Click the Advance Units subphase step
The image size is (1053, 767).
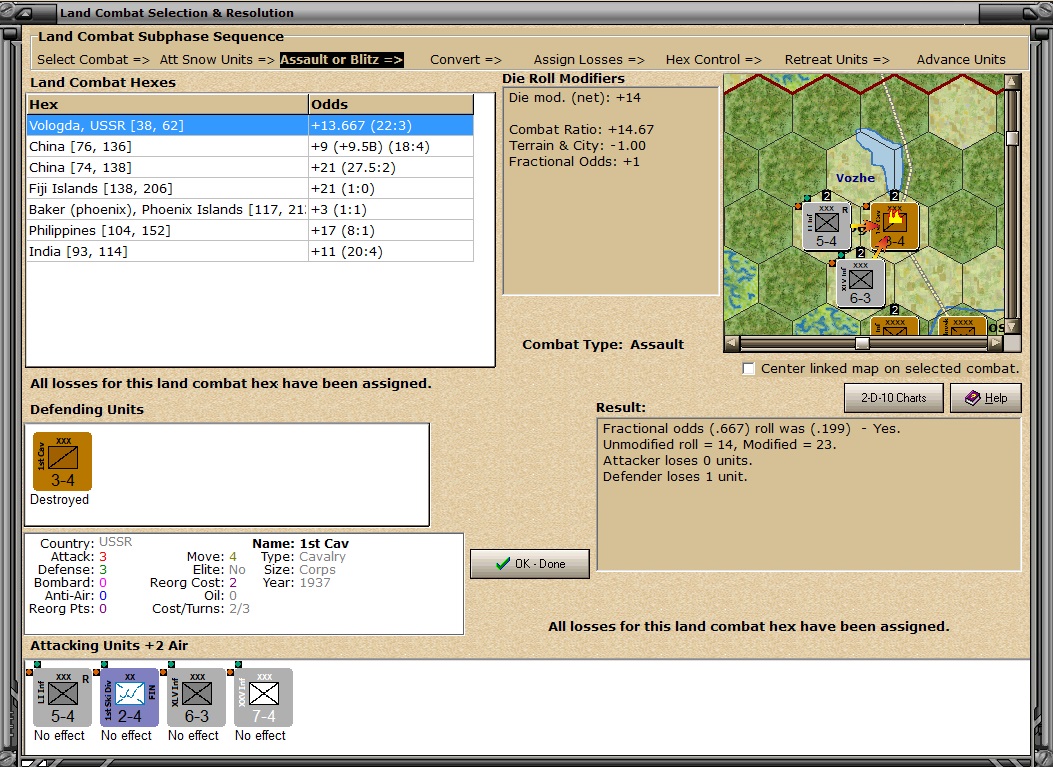point(961,59)
